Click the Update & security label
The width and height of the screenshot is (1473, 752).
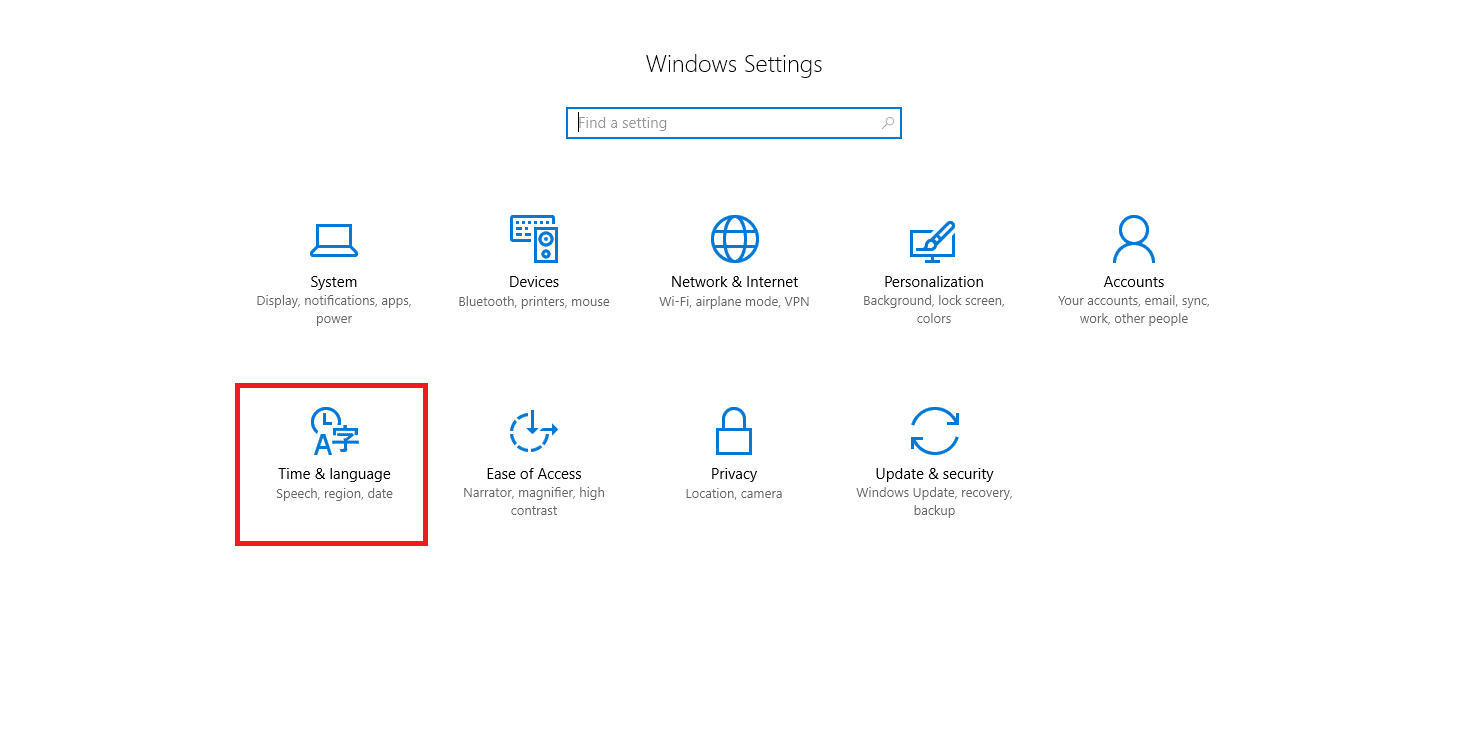[934, 474]
